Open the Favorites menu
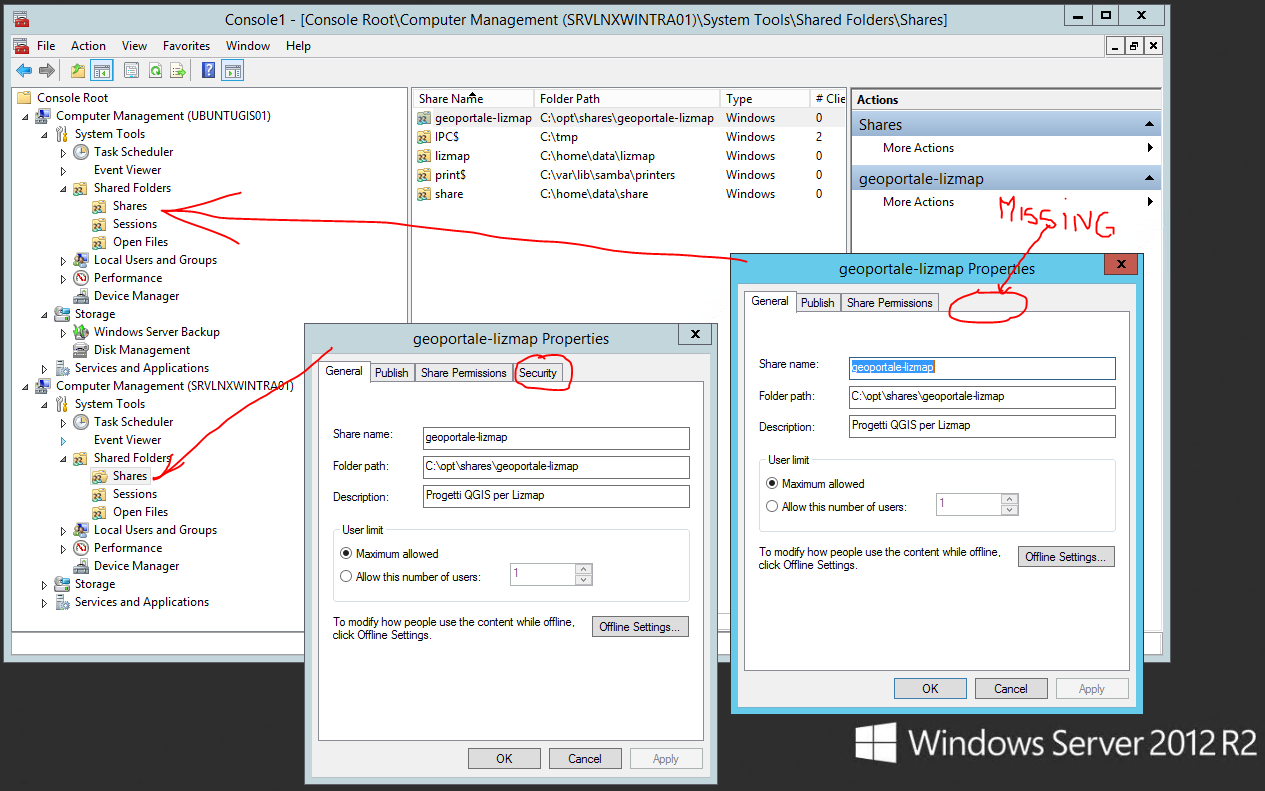 coord(186,46)
